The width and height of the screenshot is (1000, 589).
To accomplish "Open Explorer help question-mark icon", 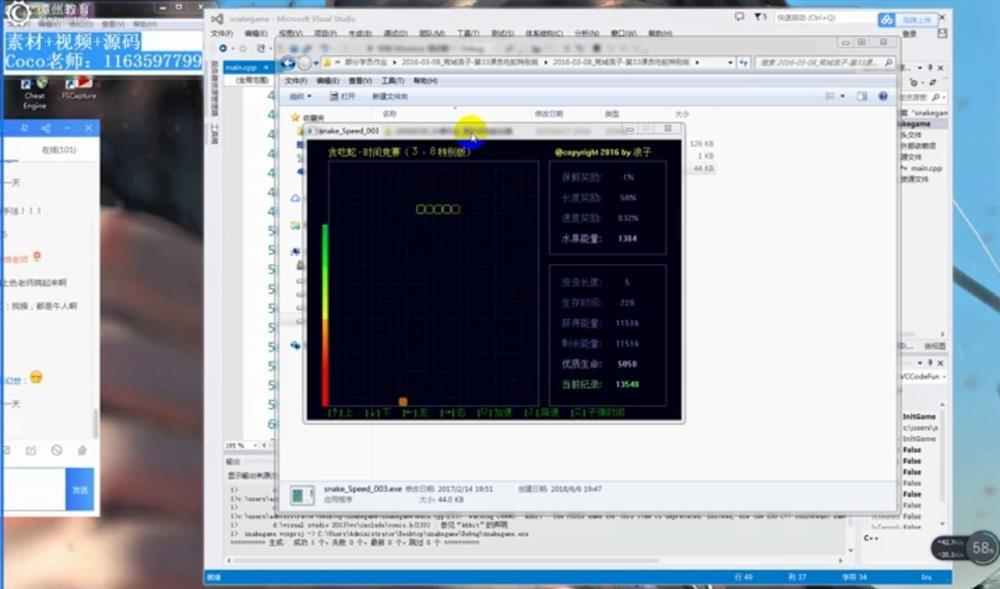I will pyautogui.click(x=883, y=96).
